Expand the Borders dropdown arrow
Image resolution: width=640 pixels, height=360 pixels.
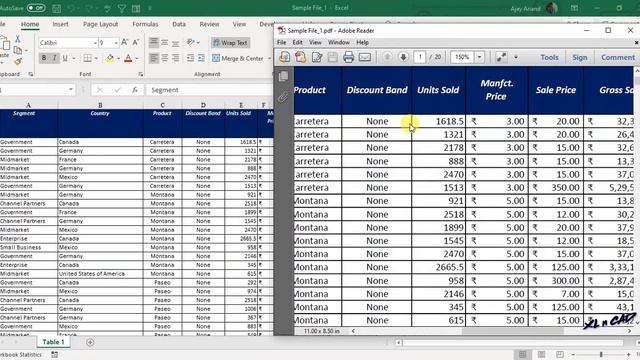coord(96,58)
